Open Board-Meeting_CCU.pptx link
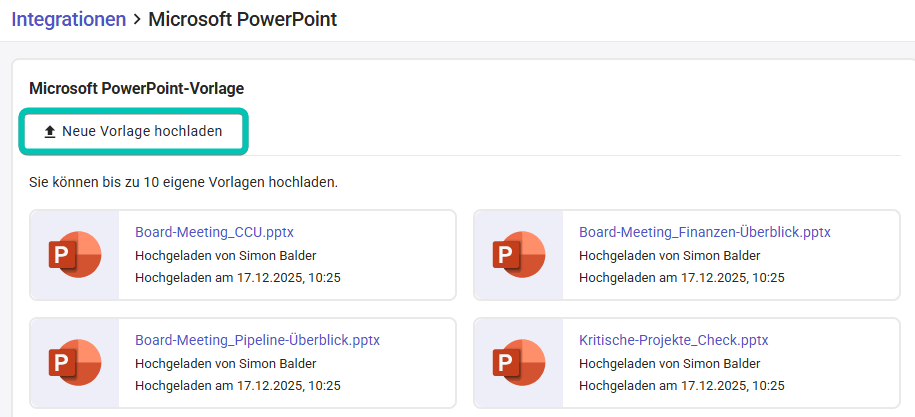Screen dimensions: 915x417 point(214,232)
